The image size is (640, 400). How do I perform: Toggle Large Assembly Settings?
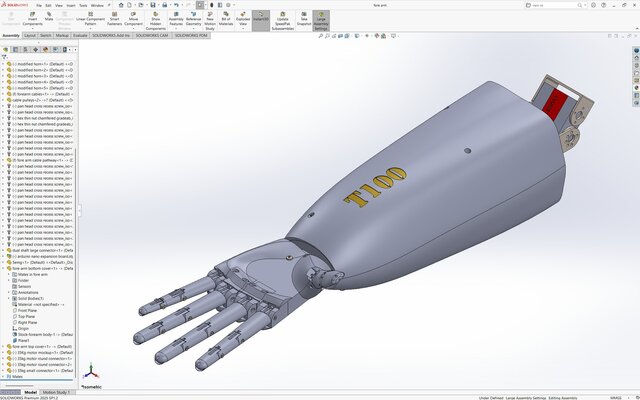[321, 21]
